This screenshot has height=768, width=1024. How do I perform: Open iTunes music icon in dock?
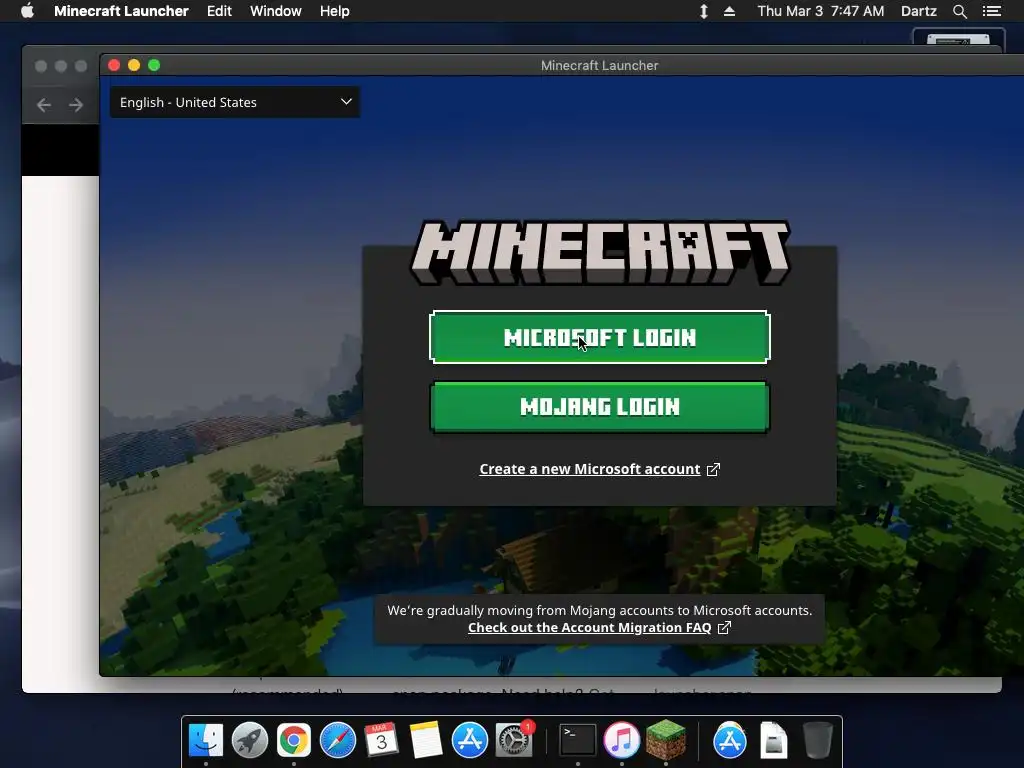[x=622, y=740]
